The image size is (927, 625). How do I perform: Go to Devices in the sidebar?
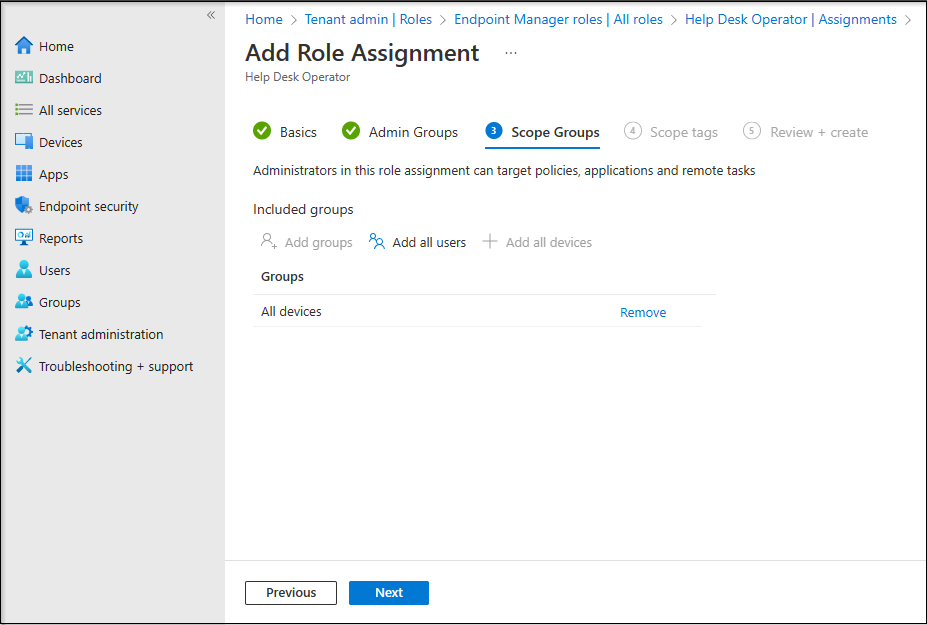(60, 143)
